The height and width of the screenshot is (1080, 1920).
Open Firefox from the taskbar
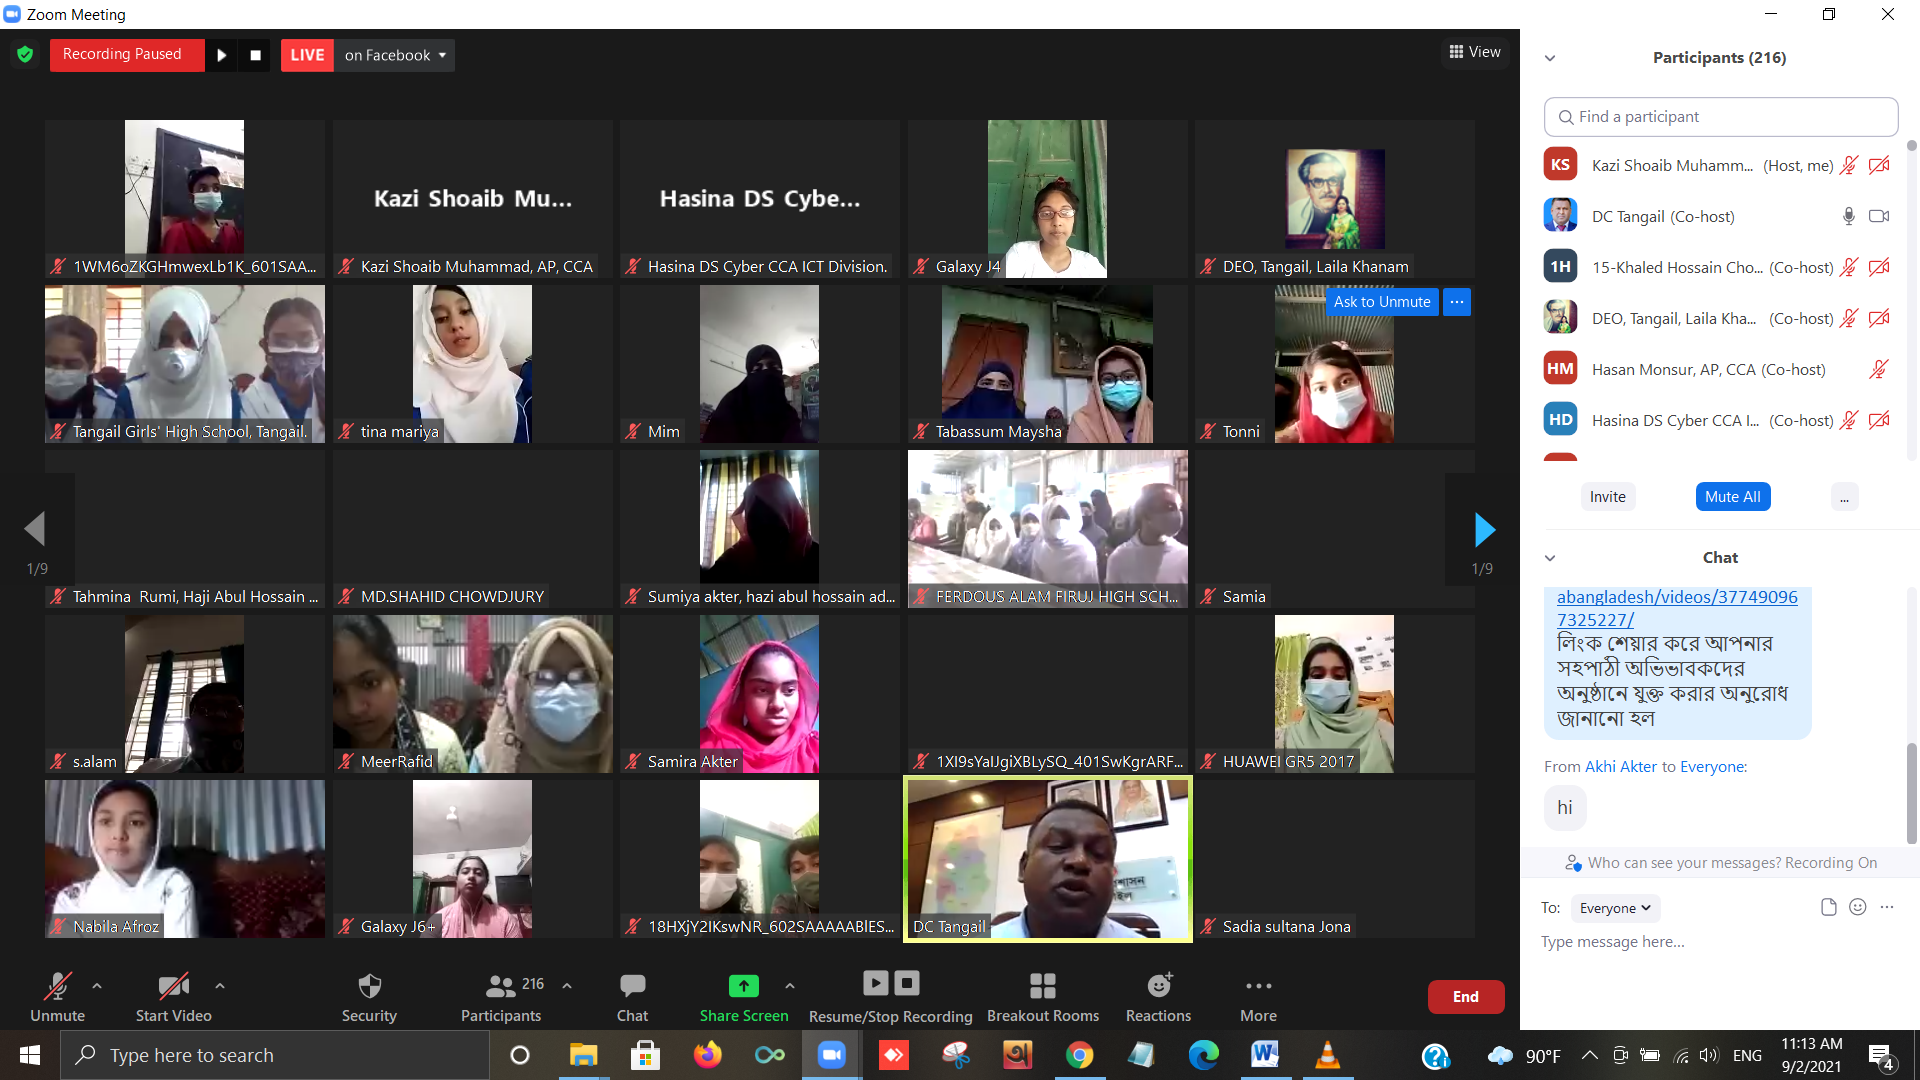point(708,1055)
